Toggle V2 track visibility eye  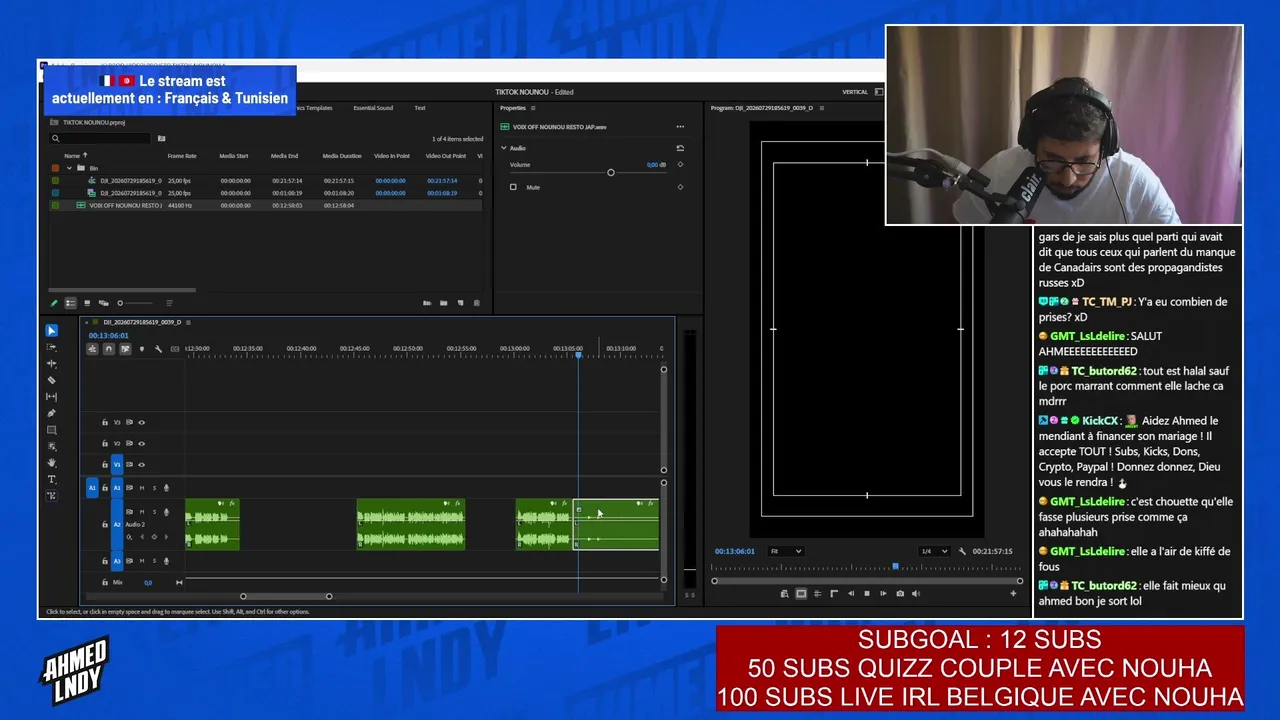tap(141, 443)
